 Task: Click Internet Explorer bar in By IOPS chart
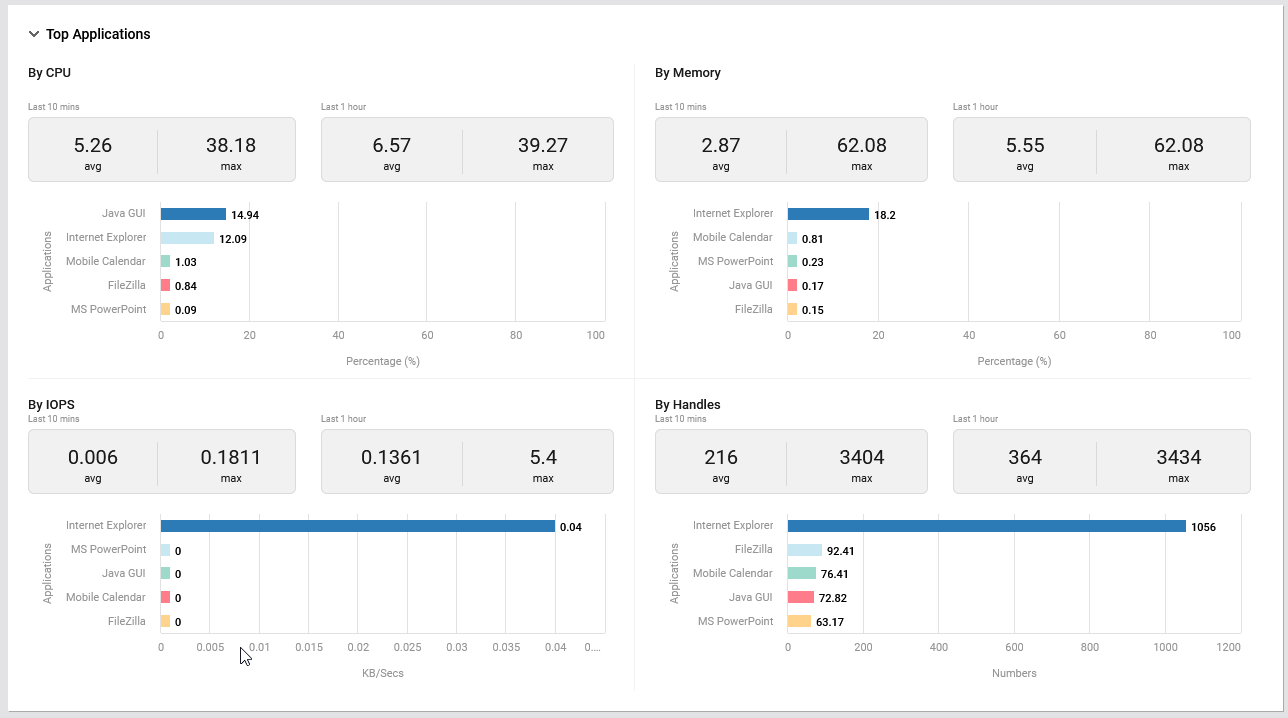[x=357, y=526]
